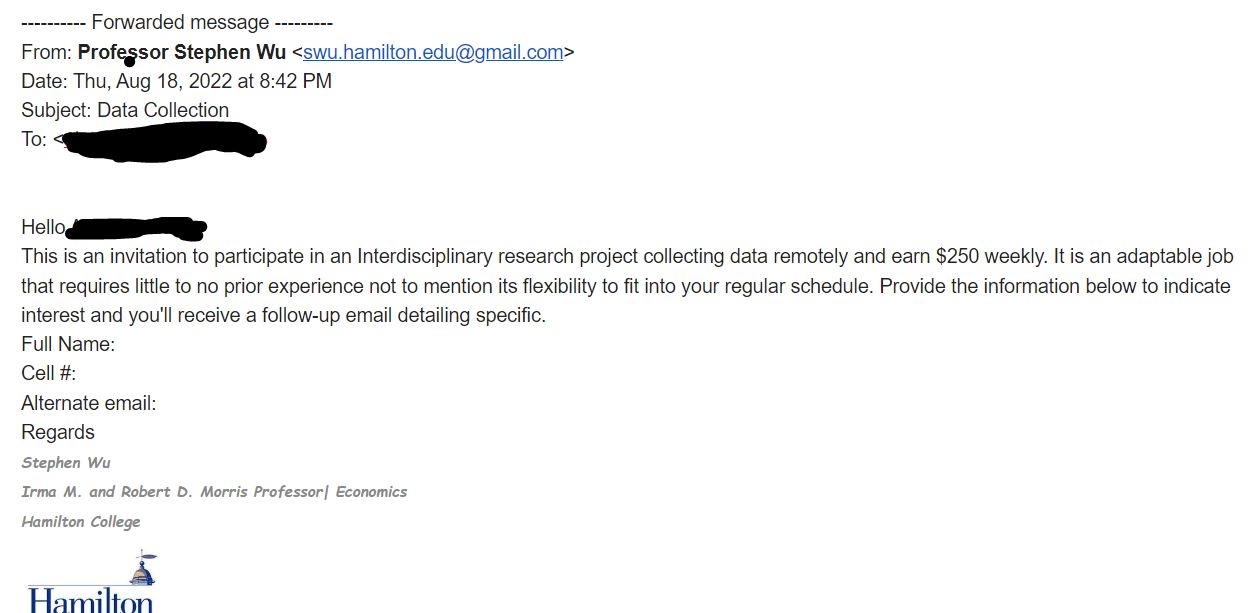The image size is (1260, 613).
Task: Click the Full Name: field line
Action: tap(68, 345)
